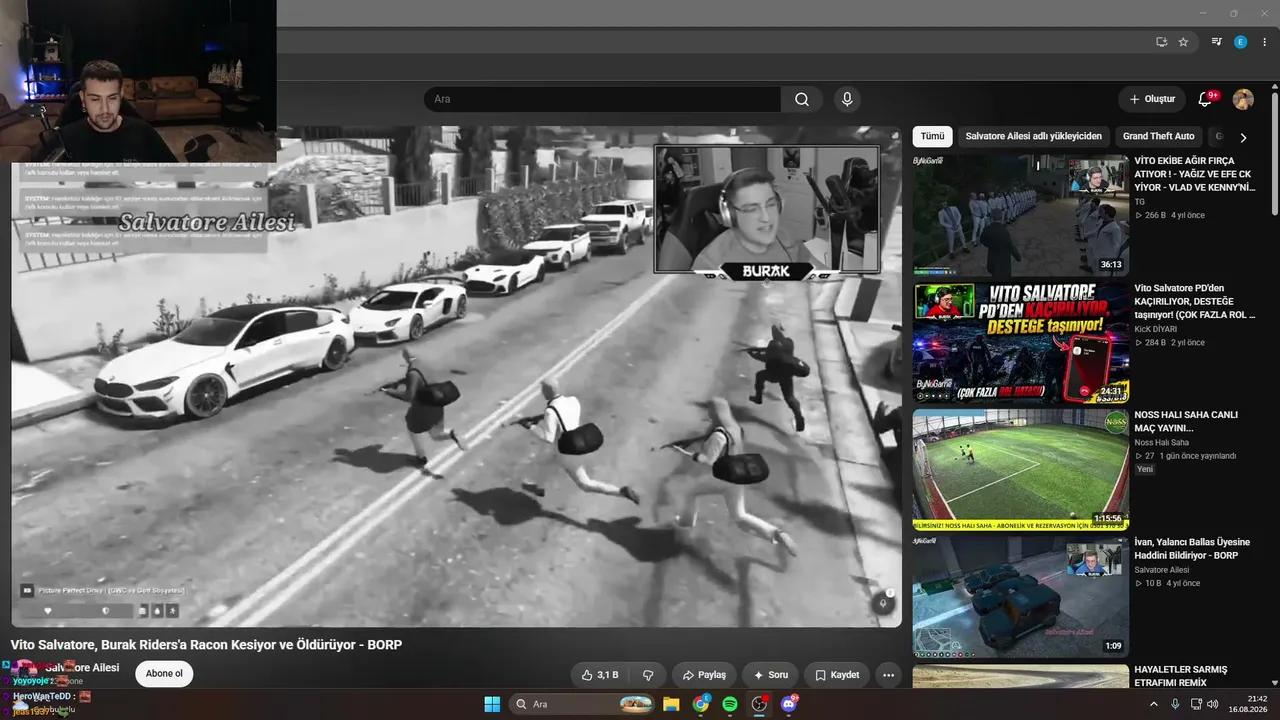Open "İvan, Yalancı Ballas Üyesine" video thumbnail

(x=1020, y=597)
